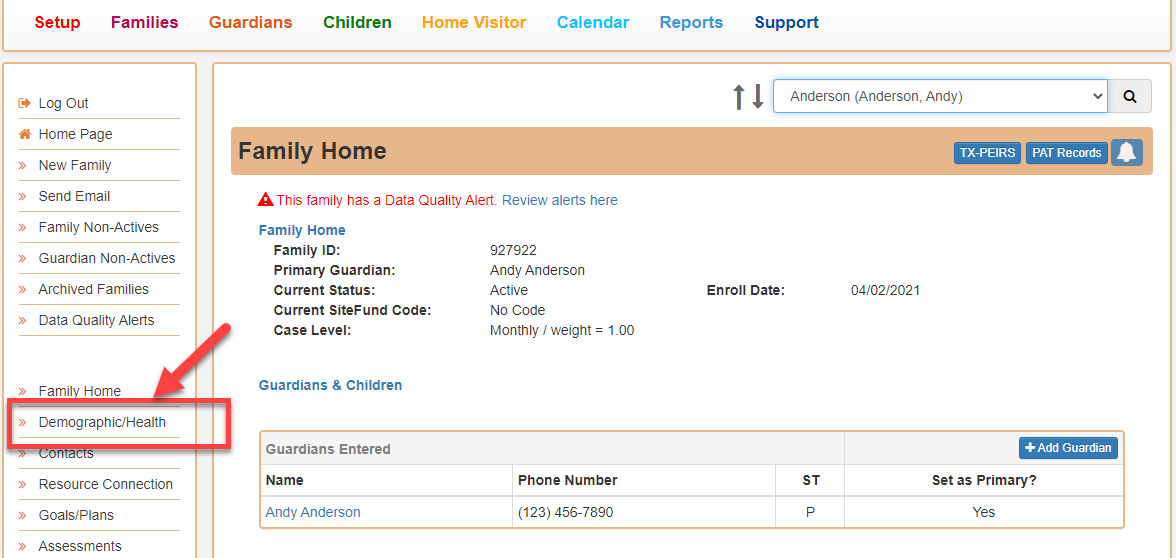Click the PAT Records button
This screenshot has height=558, width=1176.
(x=1066, y=153)
